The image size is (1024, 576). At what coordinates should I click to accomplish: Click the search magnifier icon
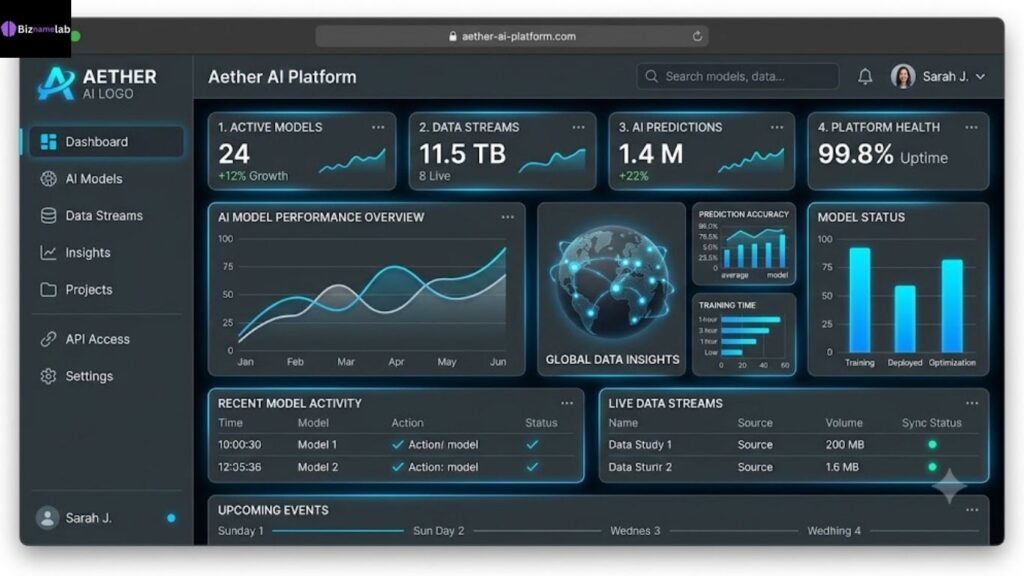coord(651,76)
